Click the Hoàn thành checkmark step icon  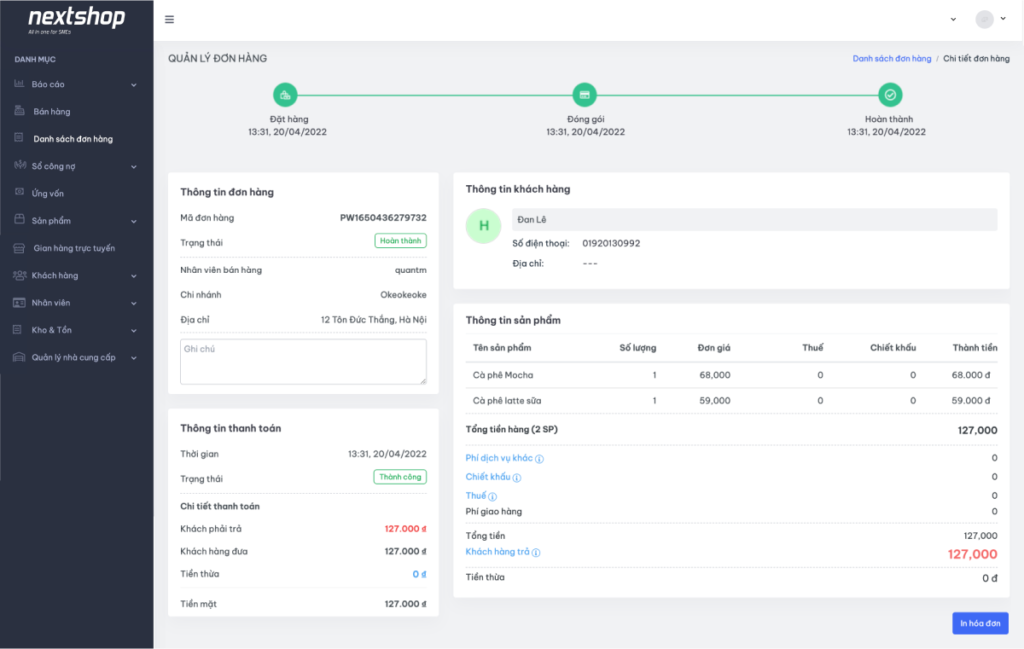tap(890, 95)
